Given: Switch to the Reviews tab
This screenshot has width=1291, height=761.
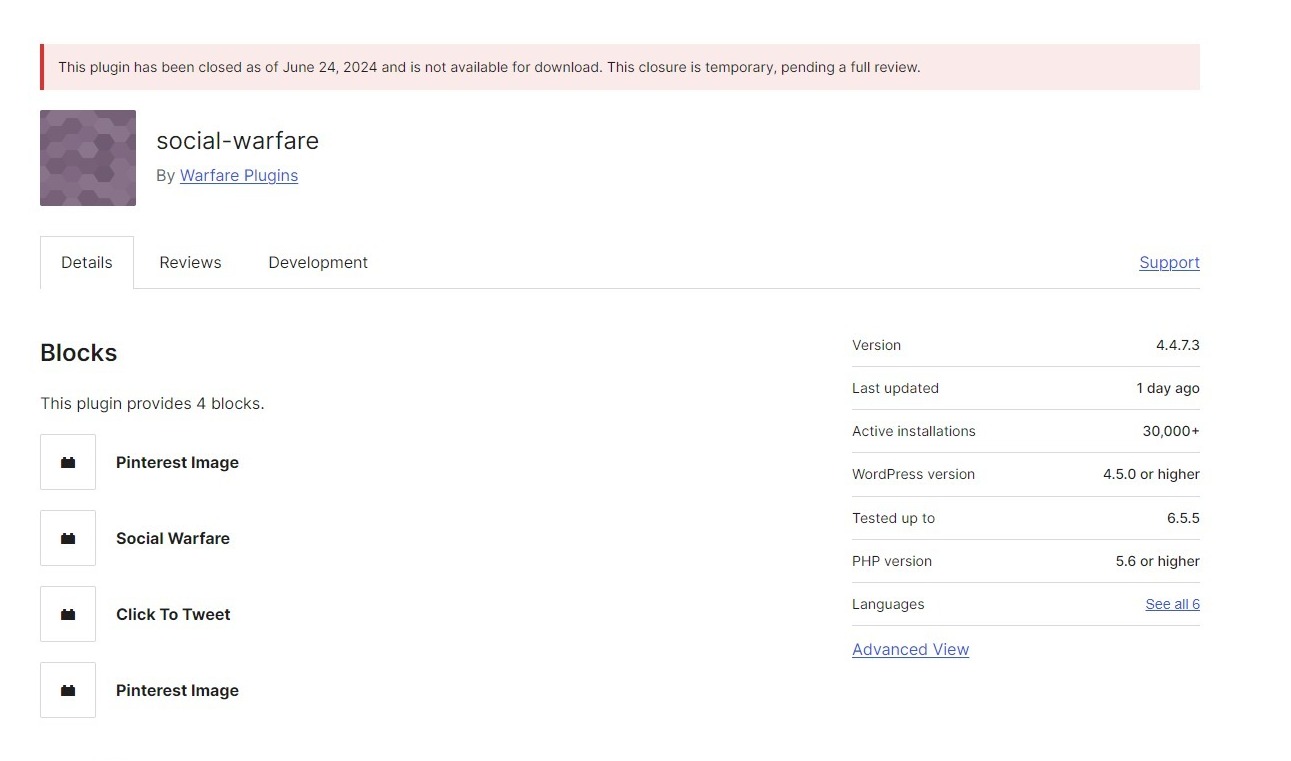Looking at the screenshot, I should click(190, 262).
